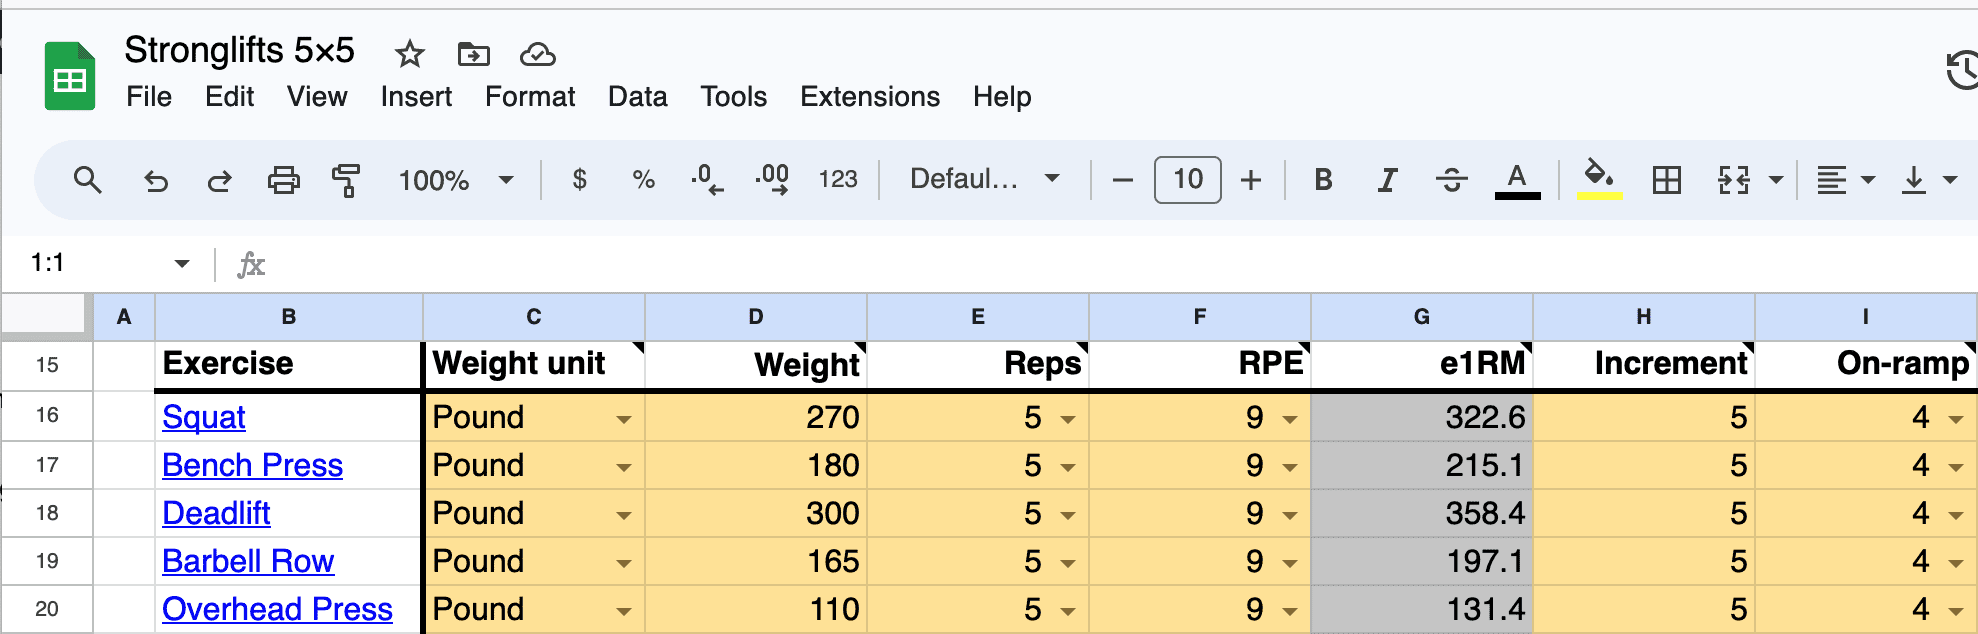Format as currency dollar sign
The width and height of the screenshot is (1978, 634).
[x=579, y=180]
